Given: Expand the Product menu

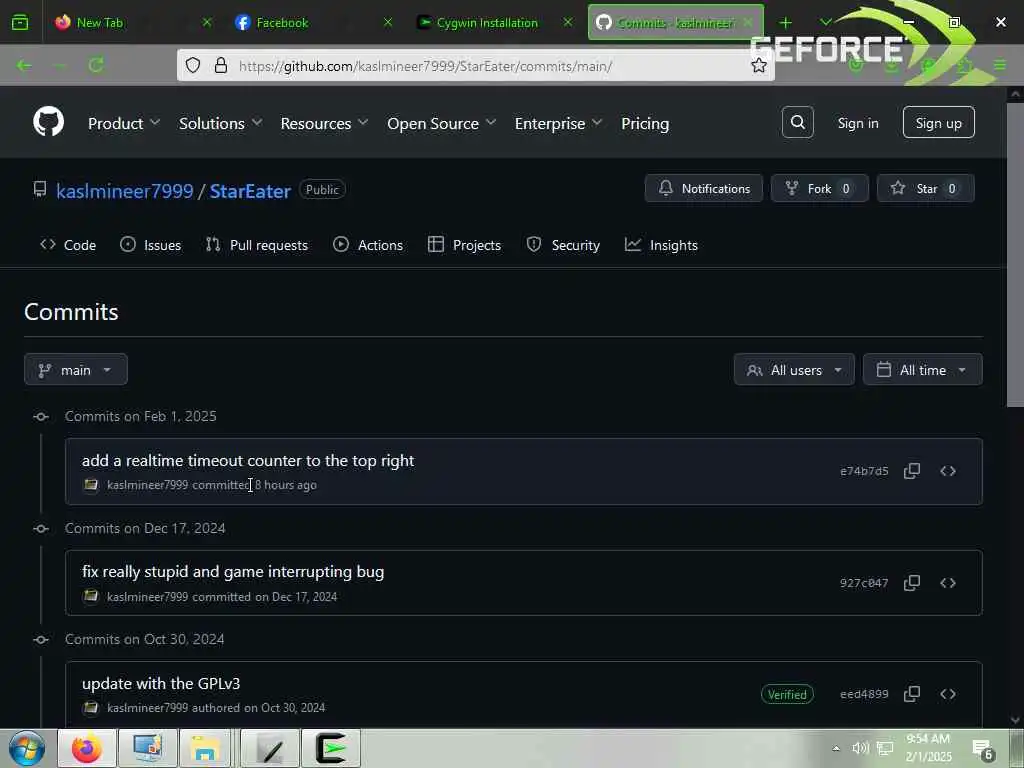Looking at the screenshot, I should 124,123.
